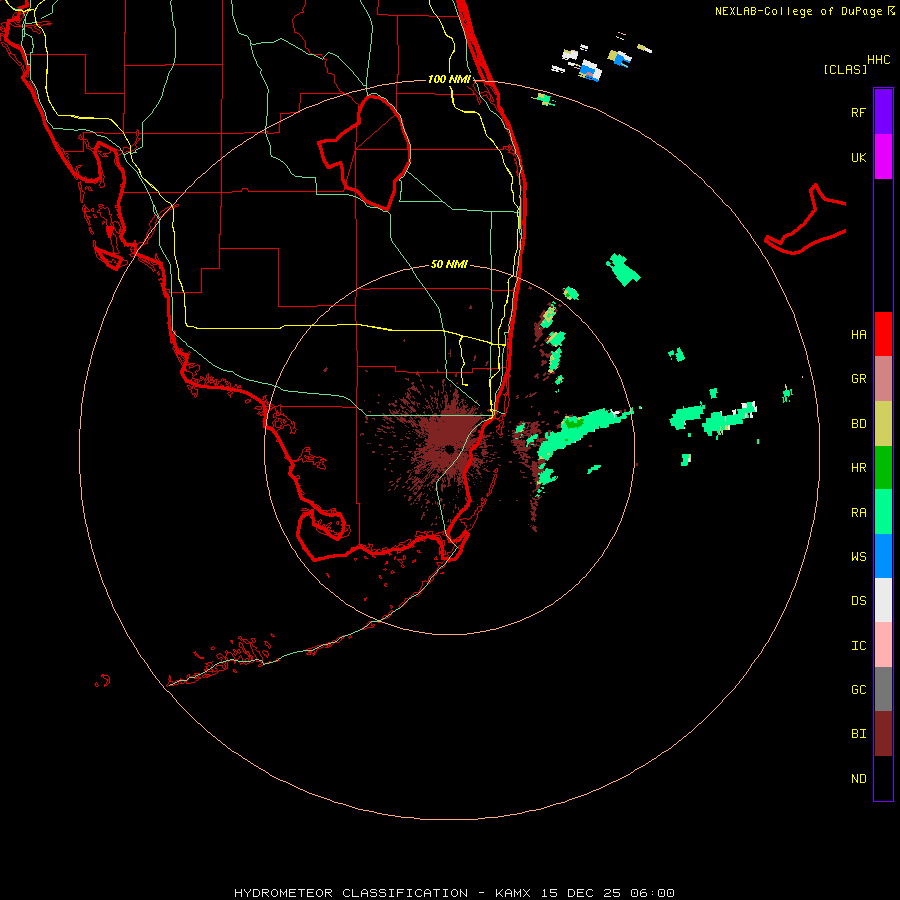Point at the DS legend label
900x900 pixels.
858,601
